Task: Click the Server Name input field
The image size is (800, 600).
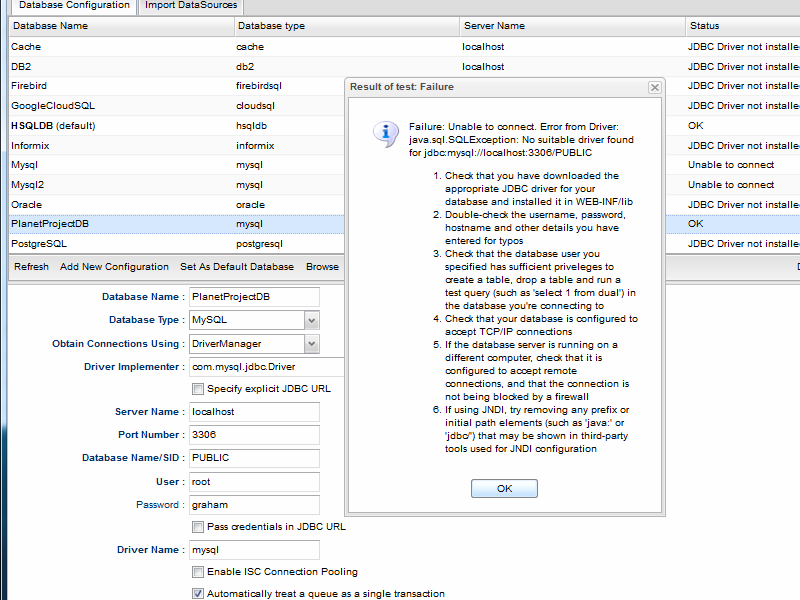Action: pos(253,412)
